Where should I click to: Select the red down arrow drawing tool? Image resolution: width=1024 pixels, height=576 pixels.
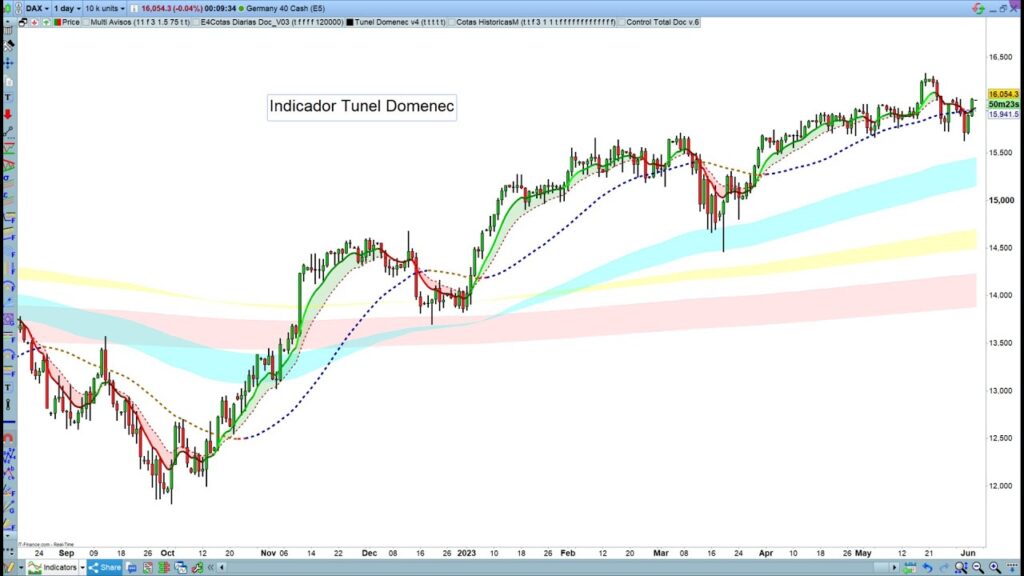9,114
